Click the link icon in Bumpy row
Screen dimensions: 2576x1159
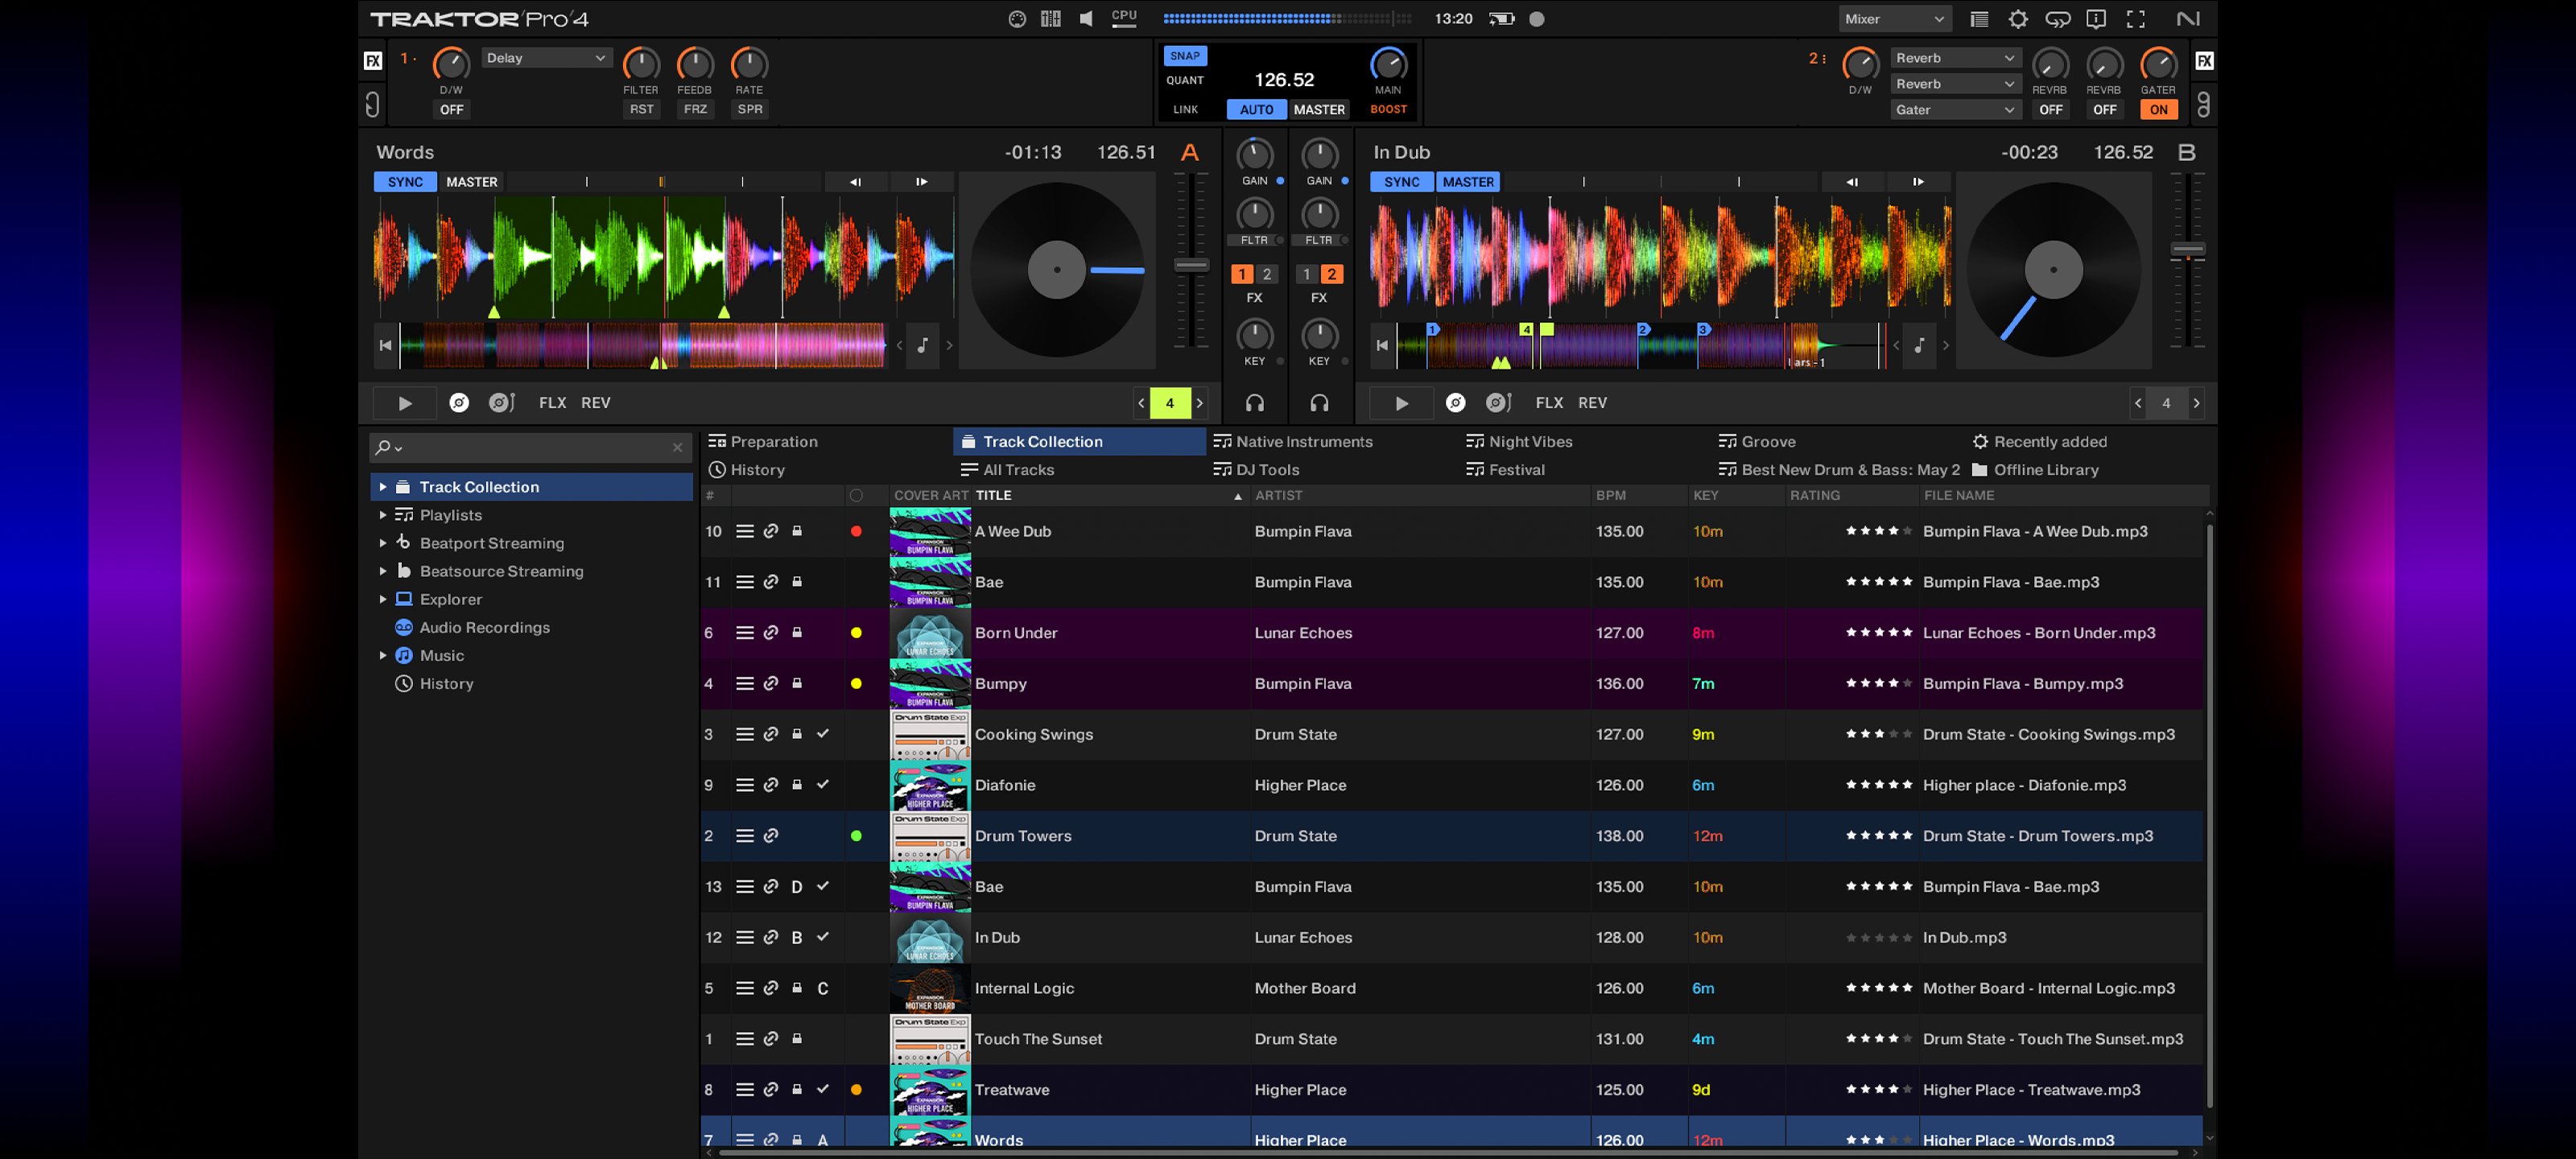pyautogui.click(x=771, y=684)
